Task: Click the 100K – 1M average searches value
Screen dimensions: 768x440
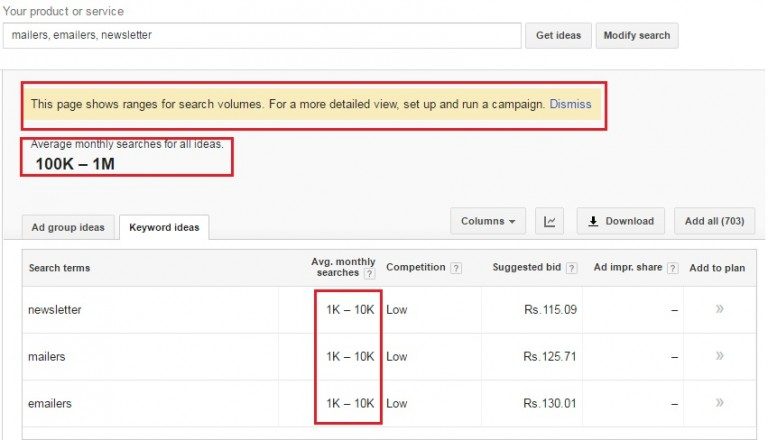Action: click(x=75, y=164)
